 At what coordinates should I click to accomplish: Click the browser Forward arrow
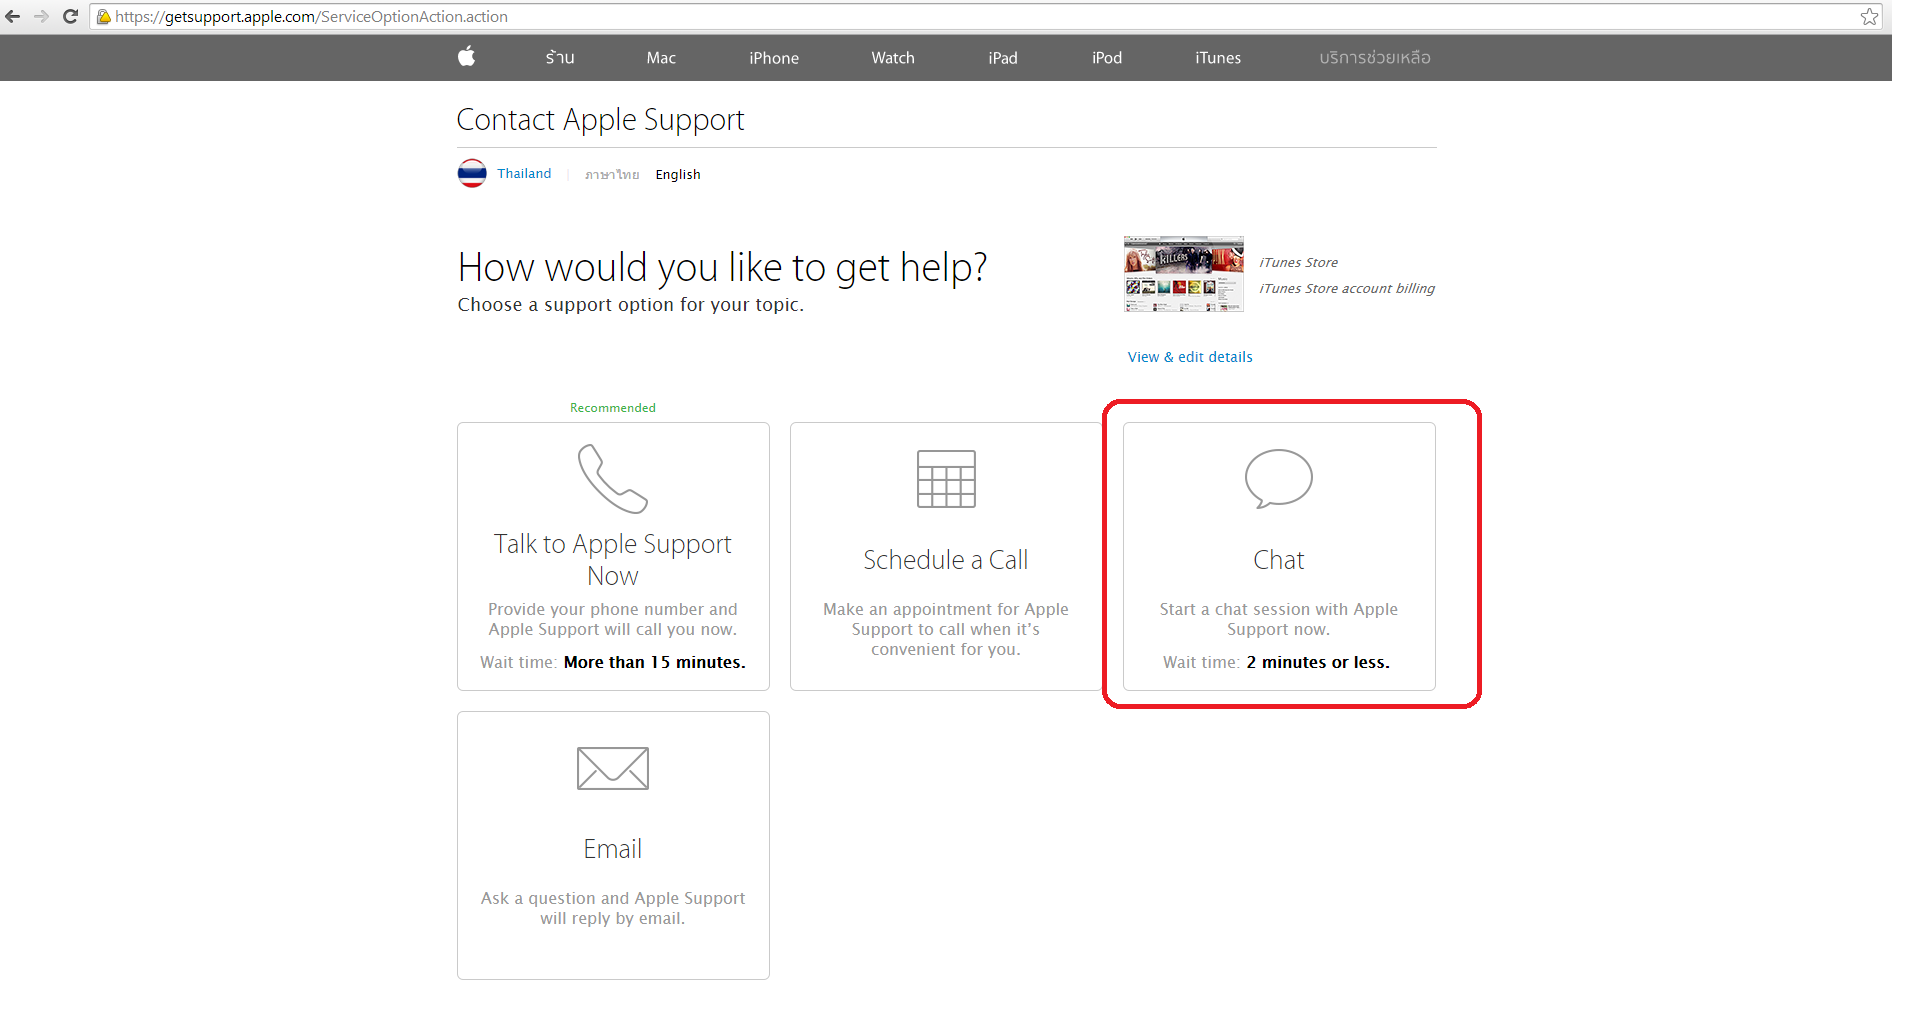click(x=41, y=16)
